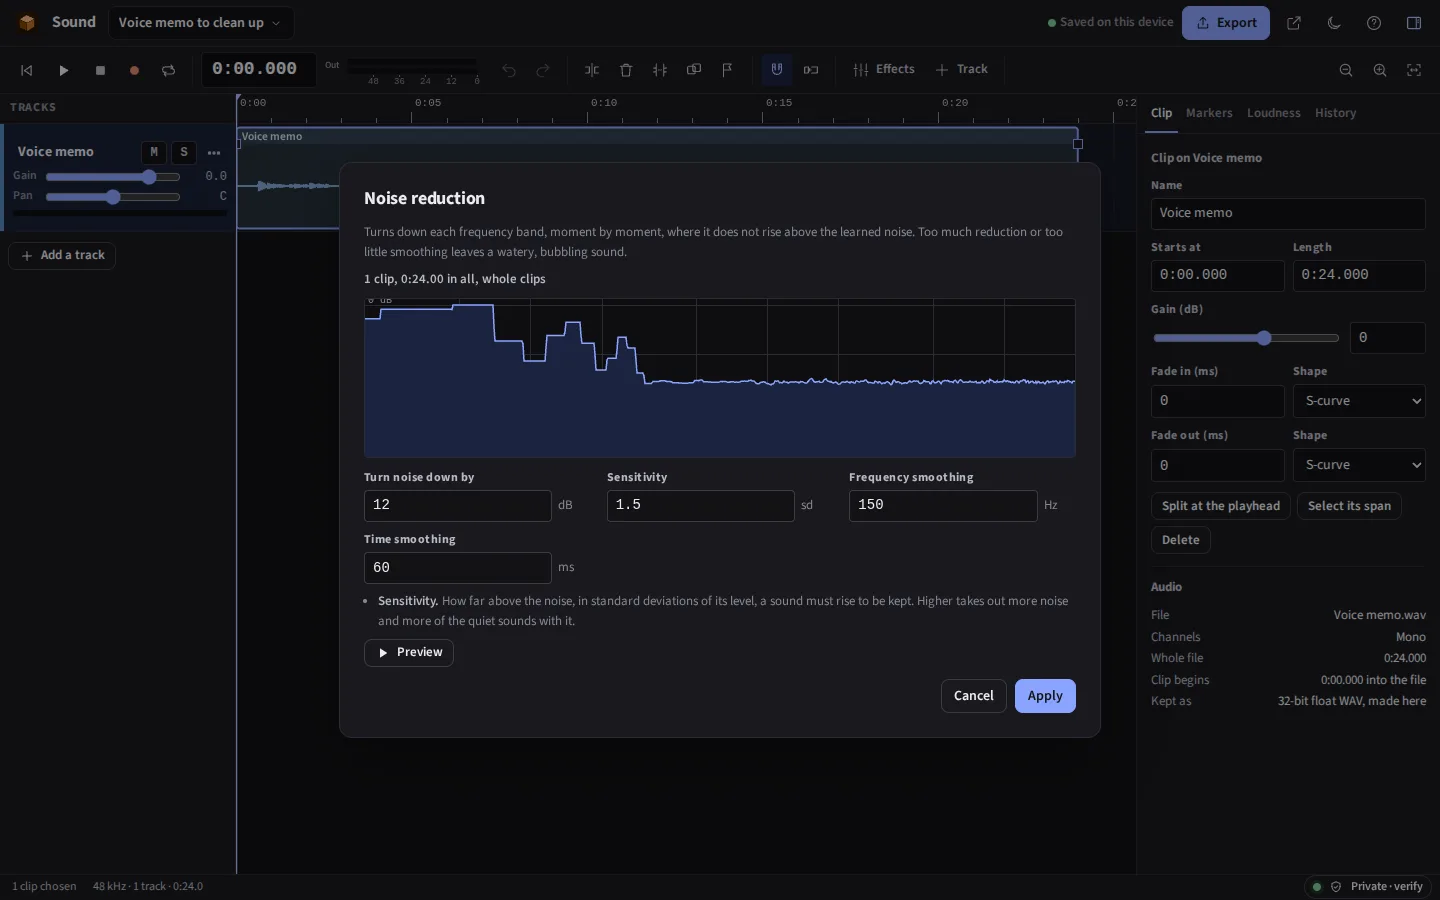1440x900 pixels.
Task: Solo the Voice memo track
Action: (x=184, y=152)
